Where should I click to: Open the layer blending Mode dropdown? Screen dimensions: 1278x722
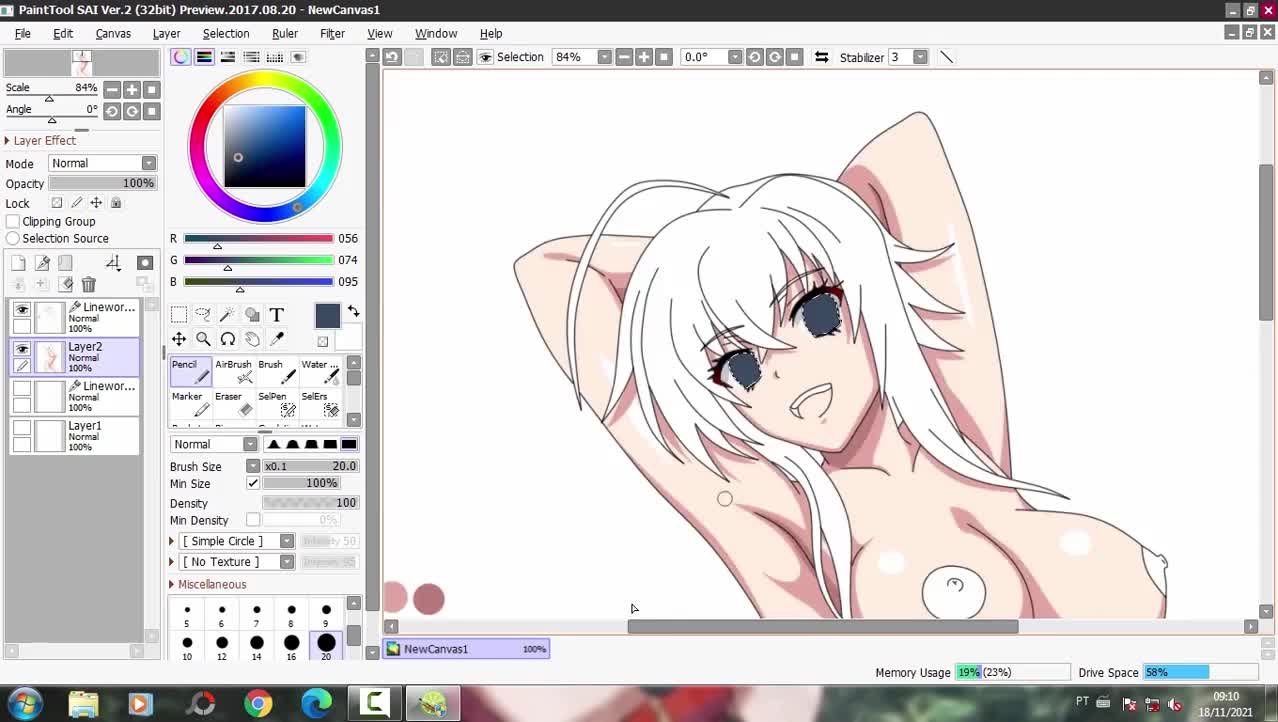coord(102,163)
